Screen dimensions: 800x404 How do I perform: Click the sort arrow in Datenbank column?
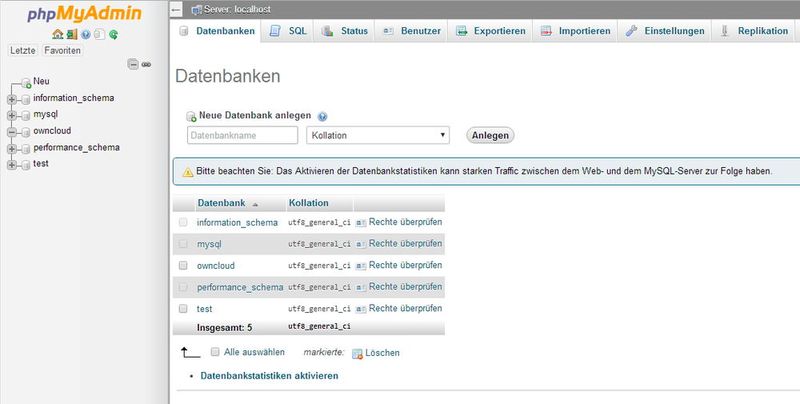tap(255, 205)
